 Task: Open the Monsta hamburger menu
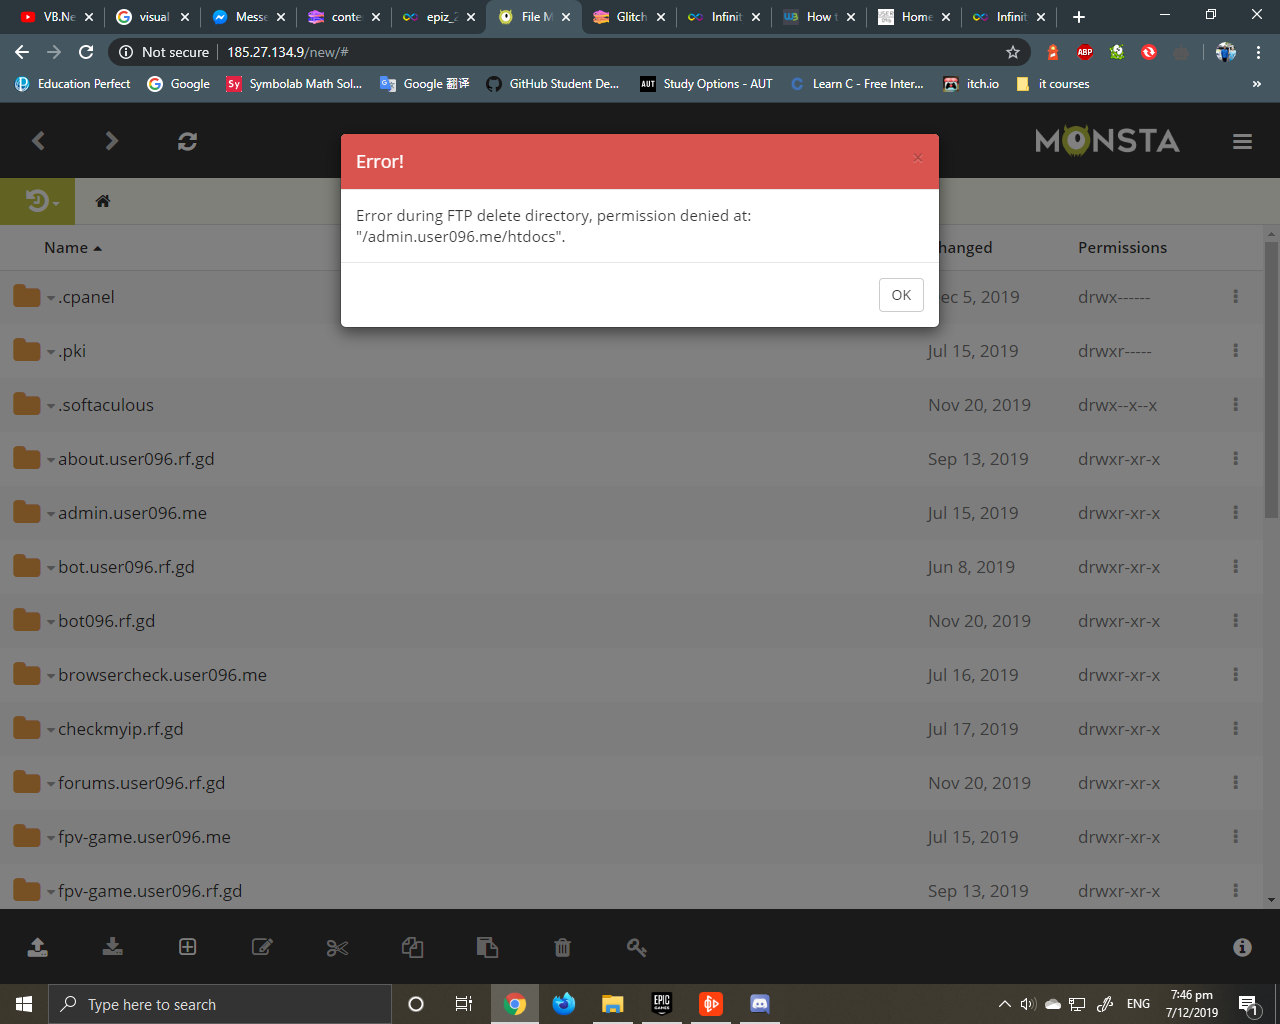coord(1242,142)
